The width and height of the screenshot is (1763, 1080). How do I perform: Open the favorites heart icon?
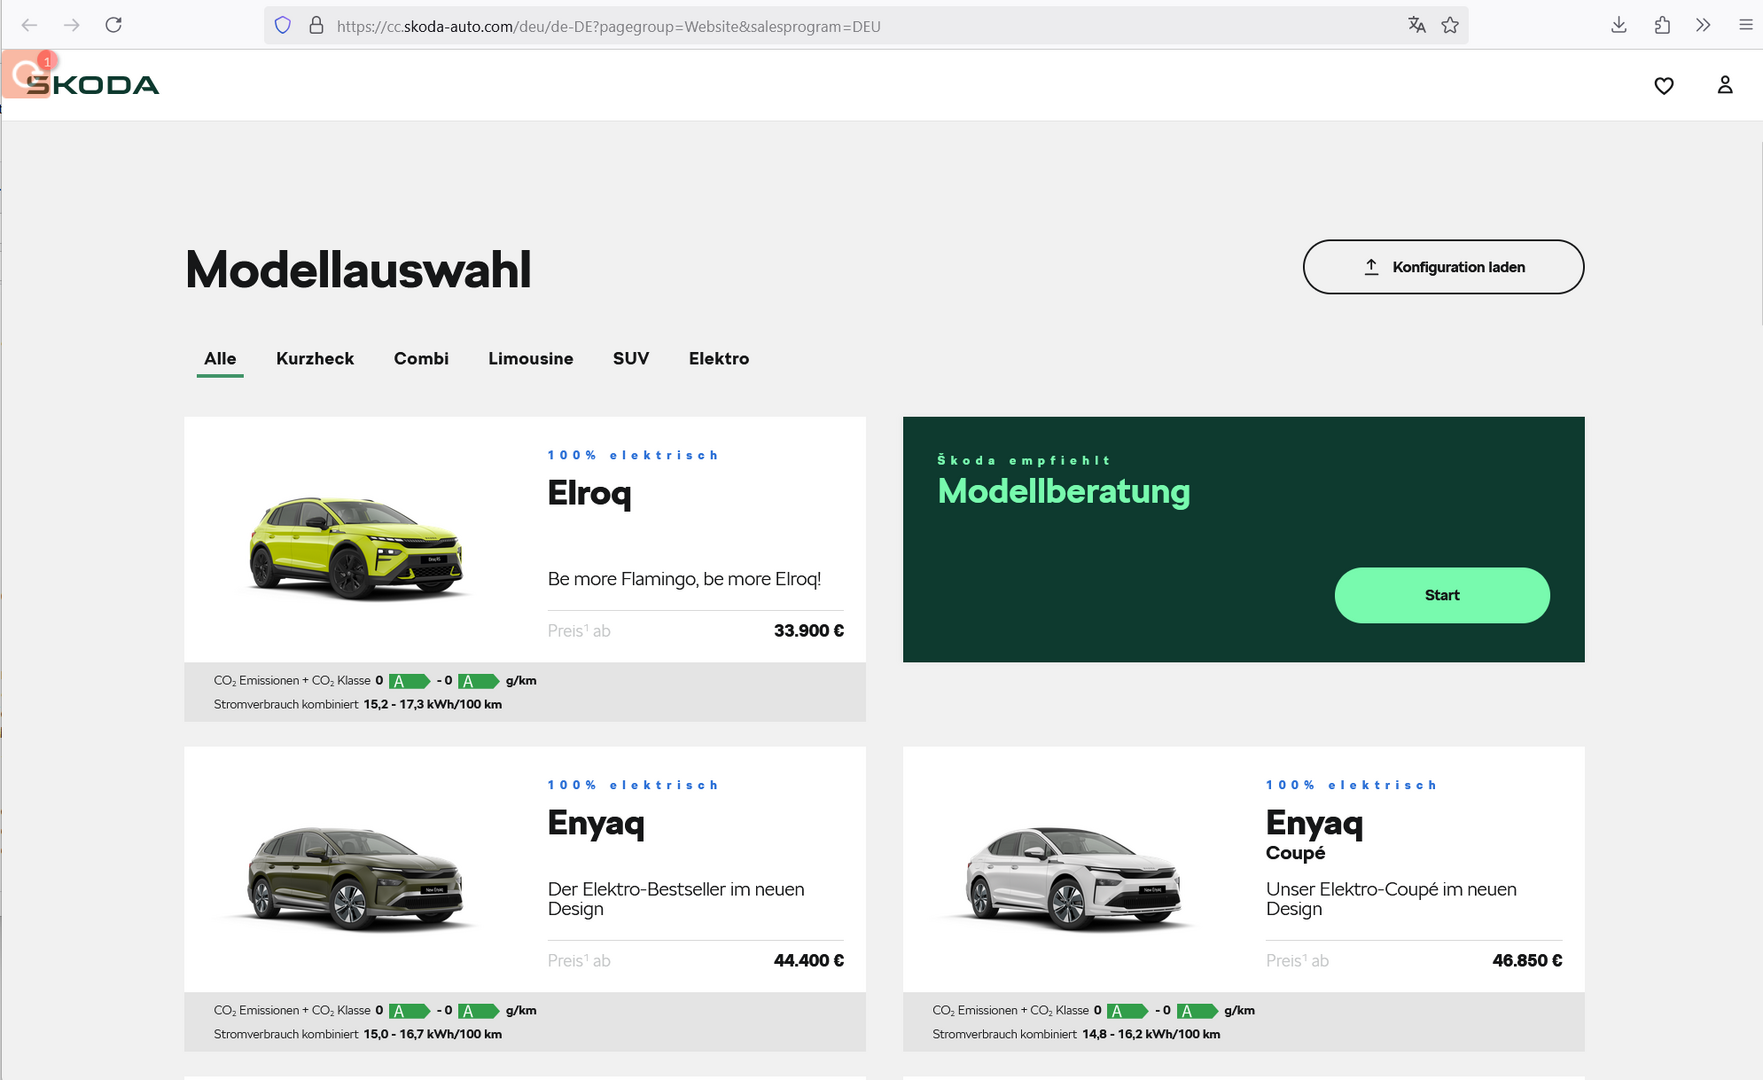(1664, 86)
